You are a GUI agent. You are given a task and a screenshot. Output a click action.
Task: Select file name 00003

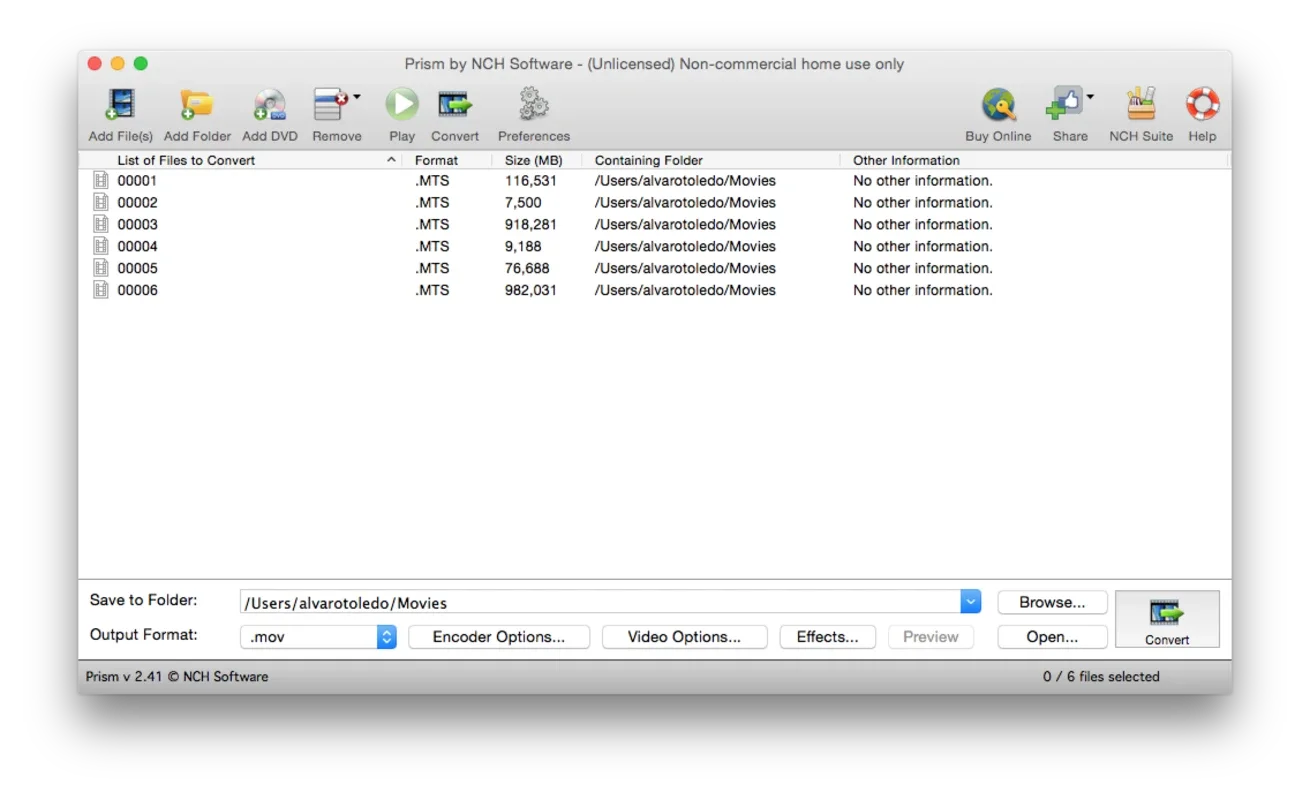(x=137, y=225)
